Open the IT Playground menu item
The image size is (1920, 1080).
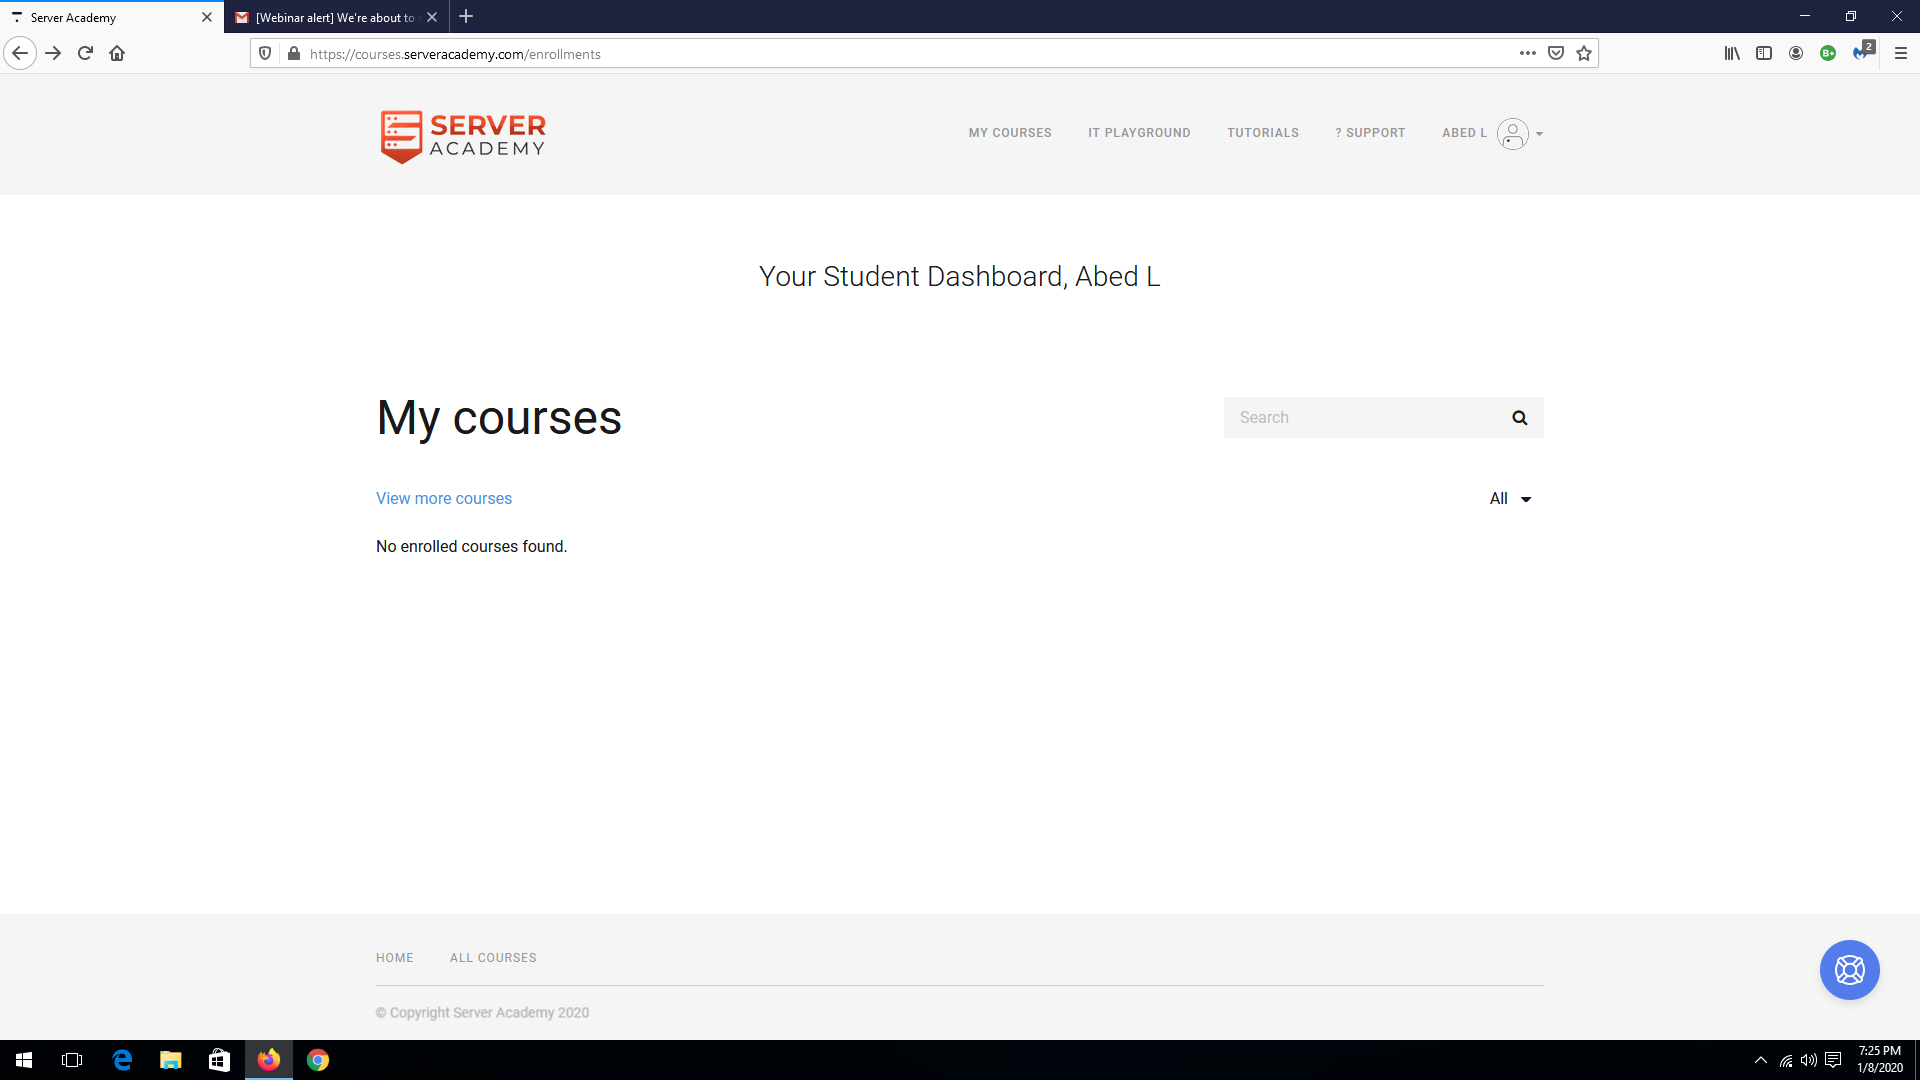pos(1139,133)
